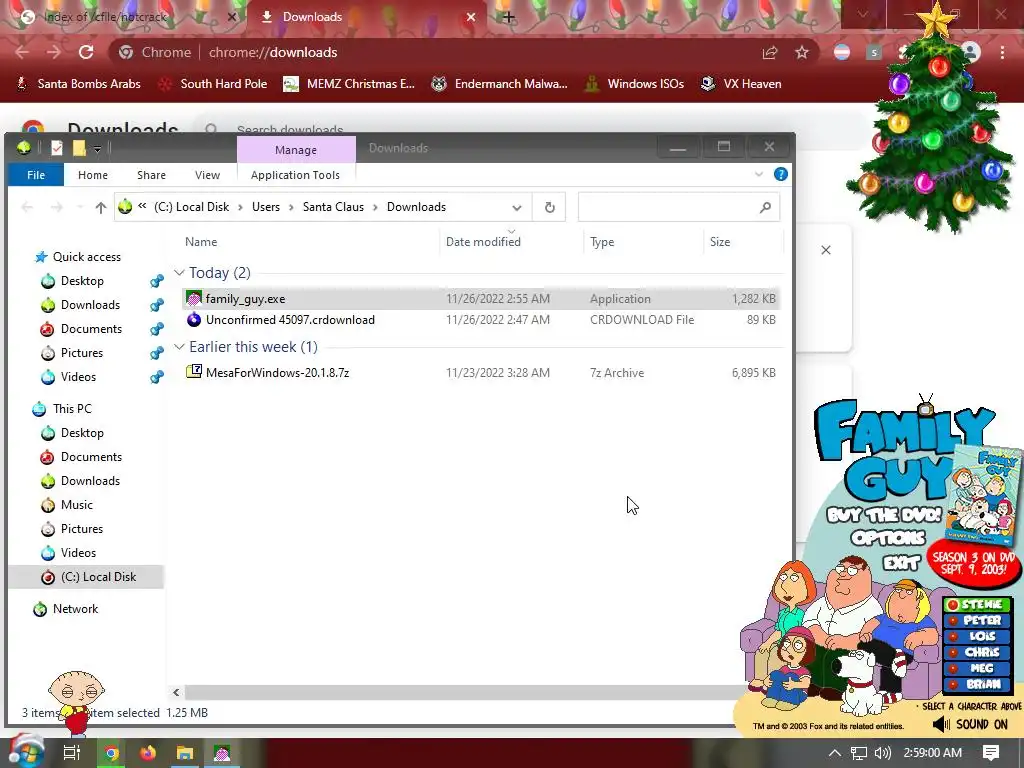Screen dimensions: 1024x768
Task: Expand the Explorer ribbon with the chevron
Action: pyautogui.click(x=759, y=174)
